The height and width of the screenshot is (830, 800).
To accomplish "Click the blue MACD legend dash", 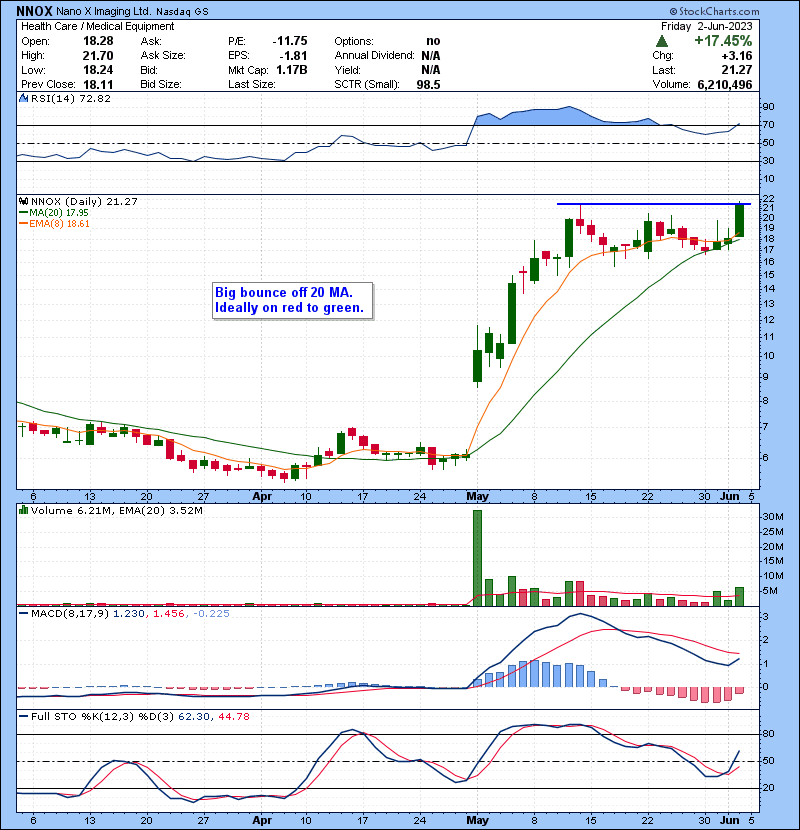I will point(23,614).
